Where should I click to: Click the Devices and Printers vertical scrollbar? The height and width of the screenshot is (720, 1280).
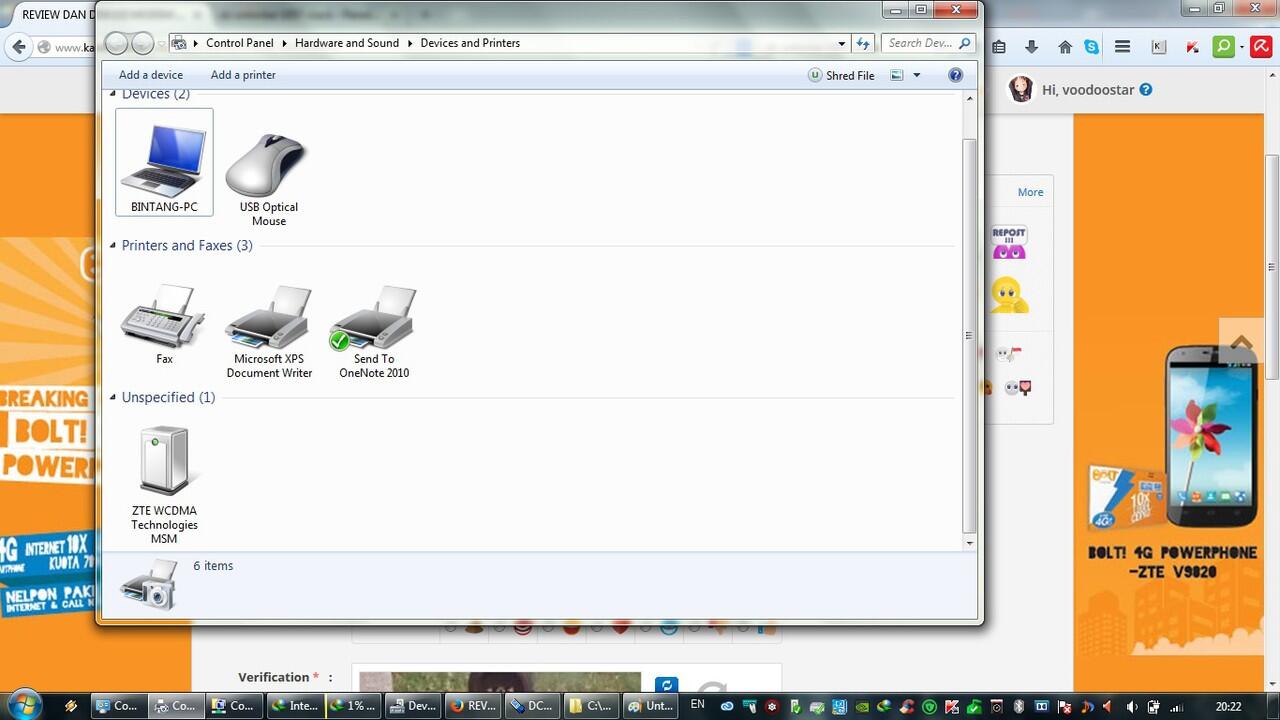[x=969, y=335]
